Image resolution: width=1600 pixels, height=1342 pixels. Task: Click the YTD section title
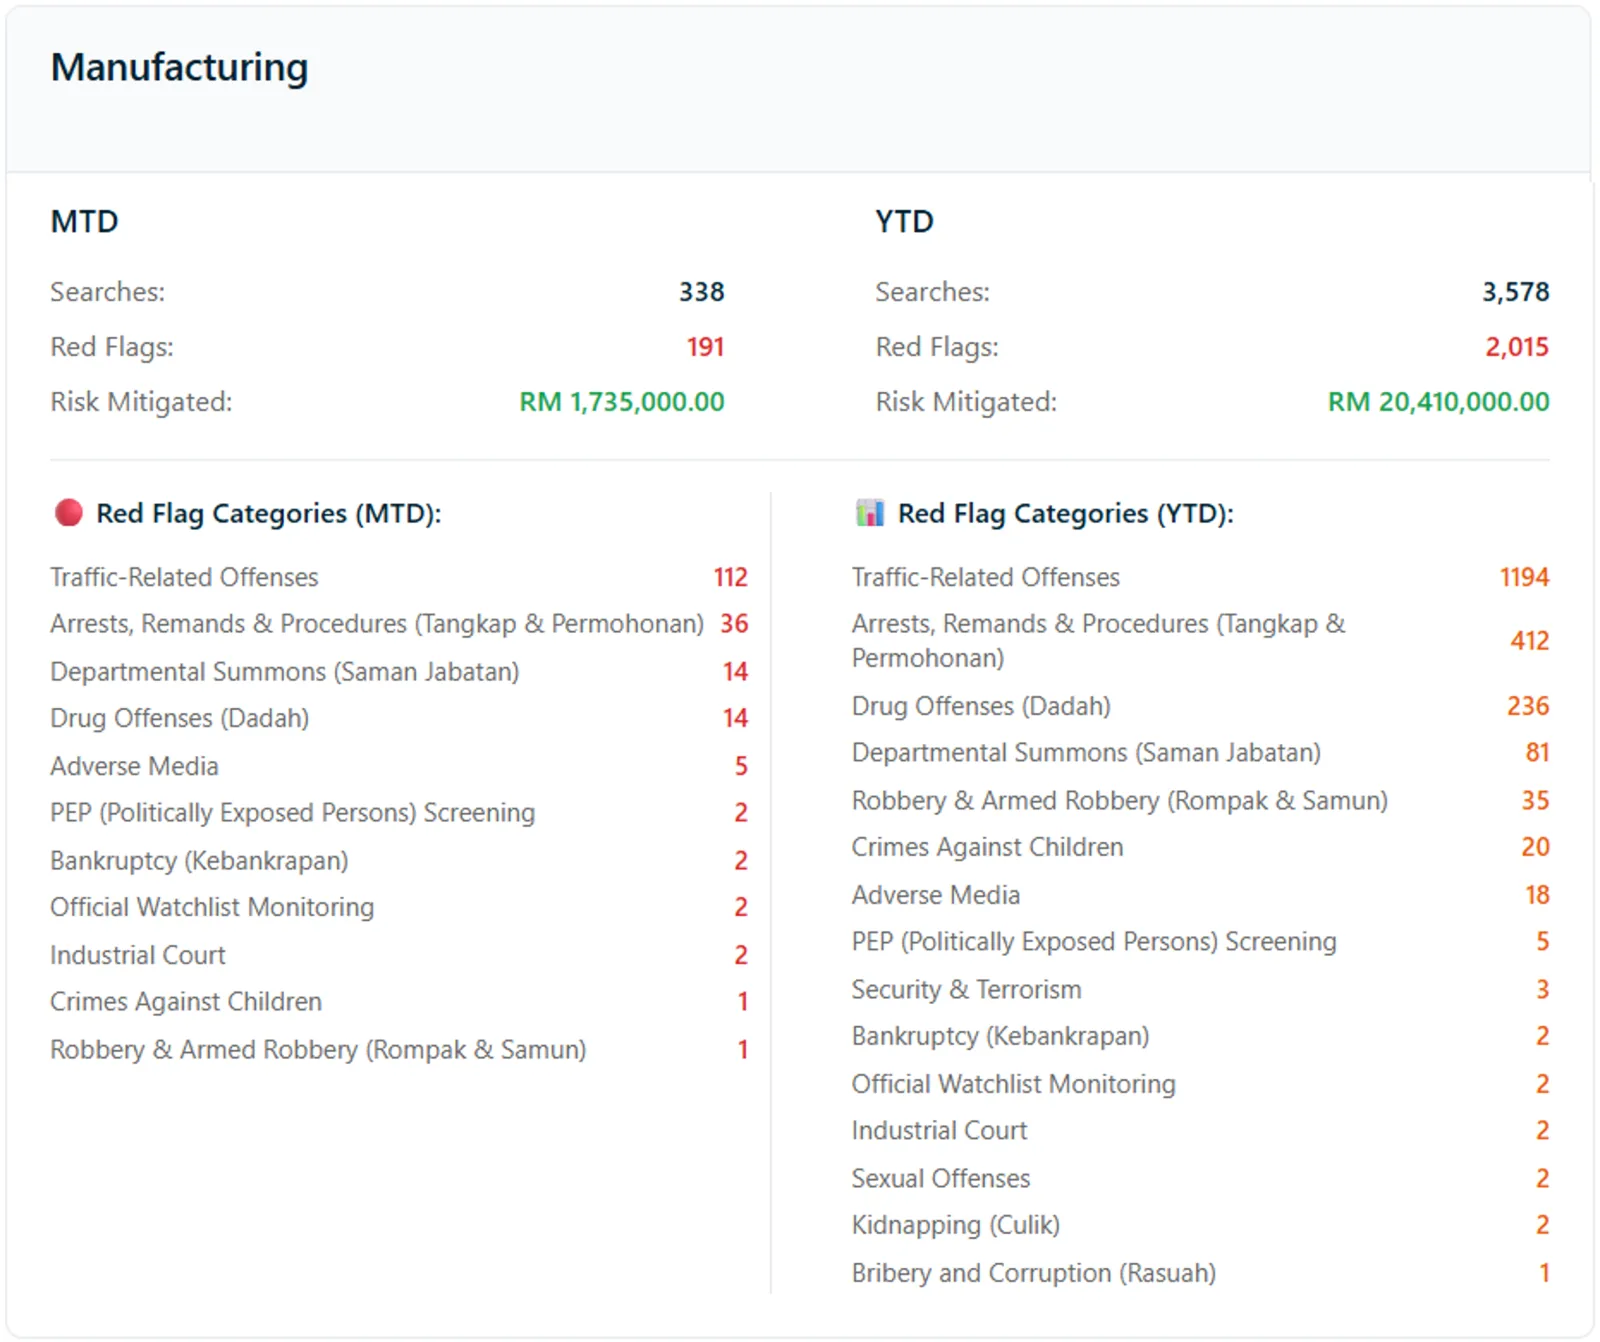904,221
